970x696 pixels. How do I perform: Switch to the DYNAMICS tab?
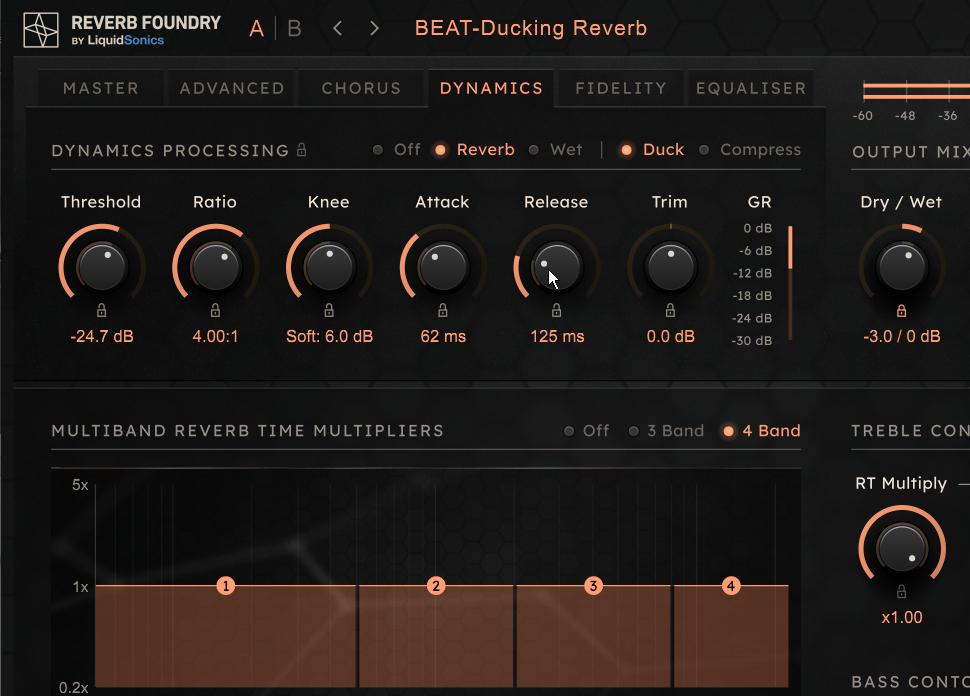491,88
